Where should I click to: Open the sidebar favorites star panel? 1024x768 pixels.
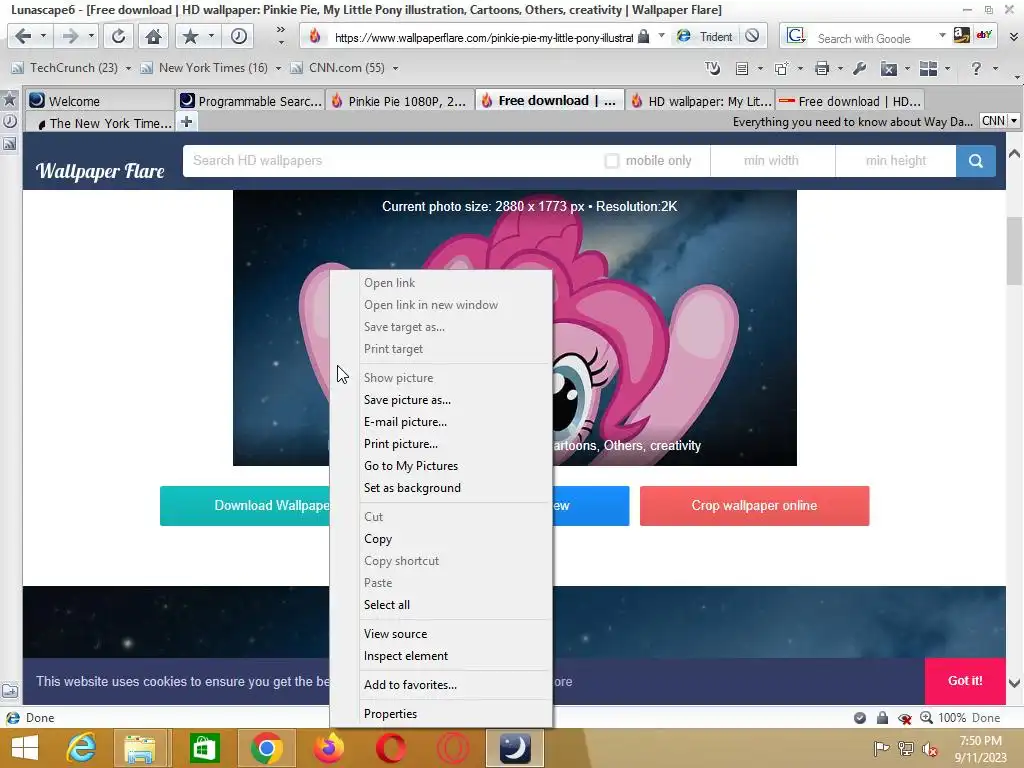(x=10, y=99)
